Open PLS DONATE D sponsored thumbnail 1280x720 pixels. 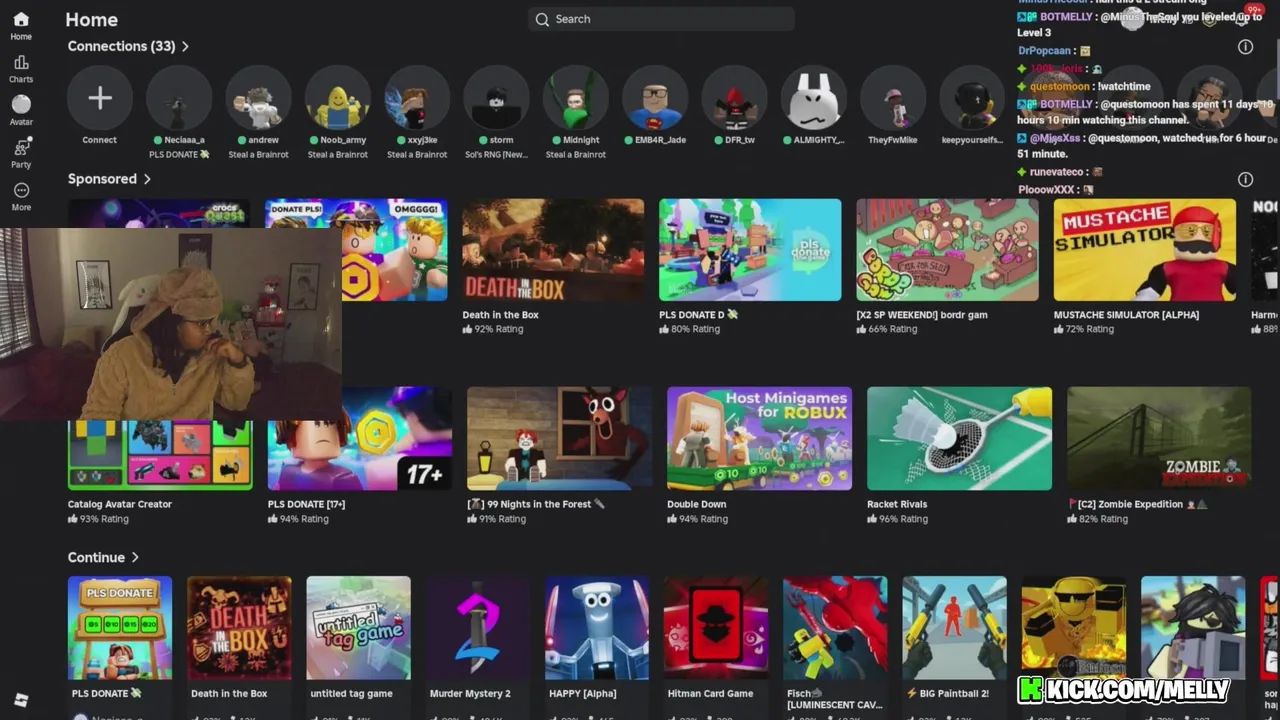750,250
